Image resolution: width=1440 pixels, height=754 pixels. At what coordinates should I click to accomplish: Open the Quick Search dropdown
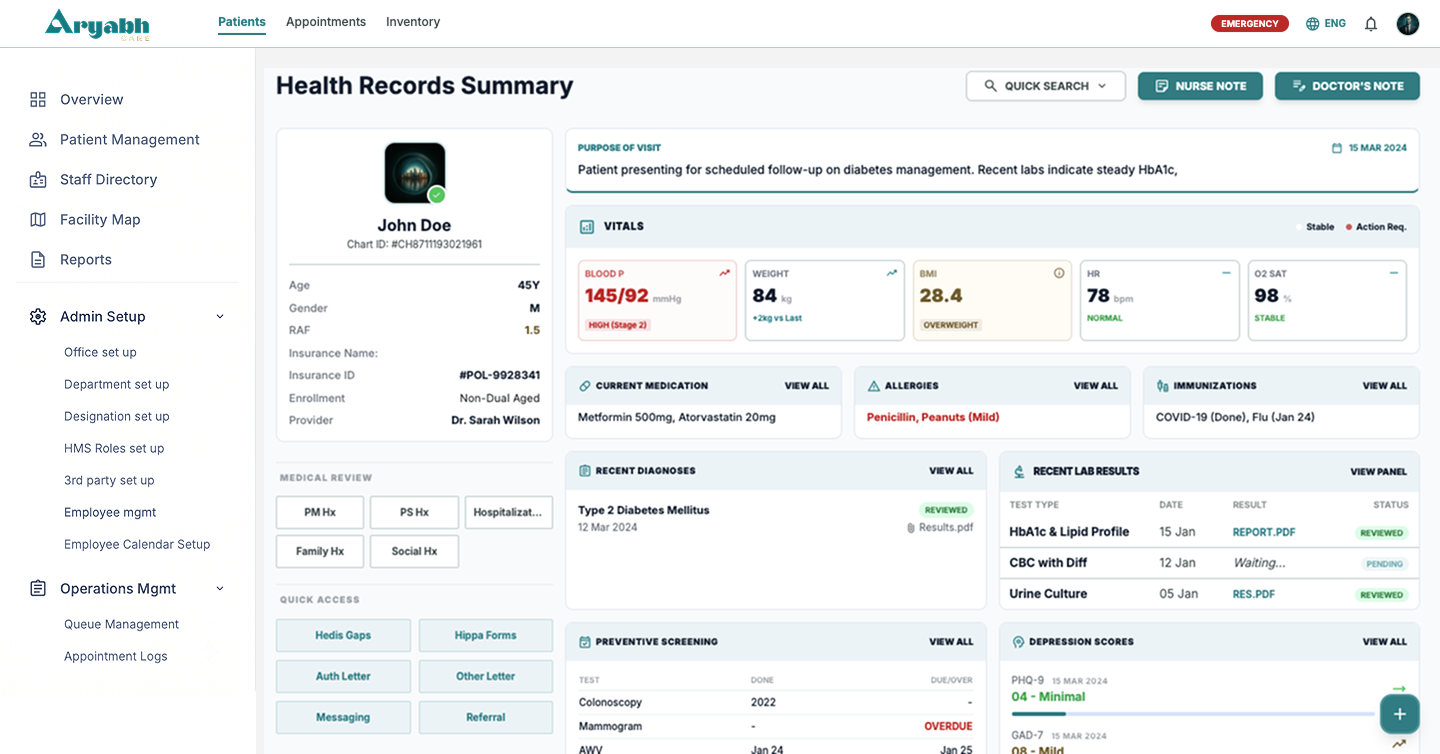tap(1046, 86)
